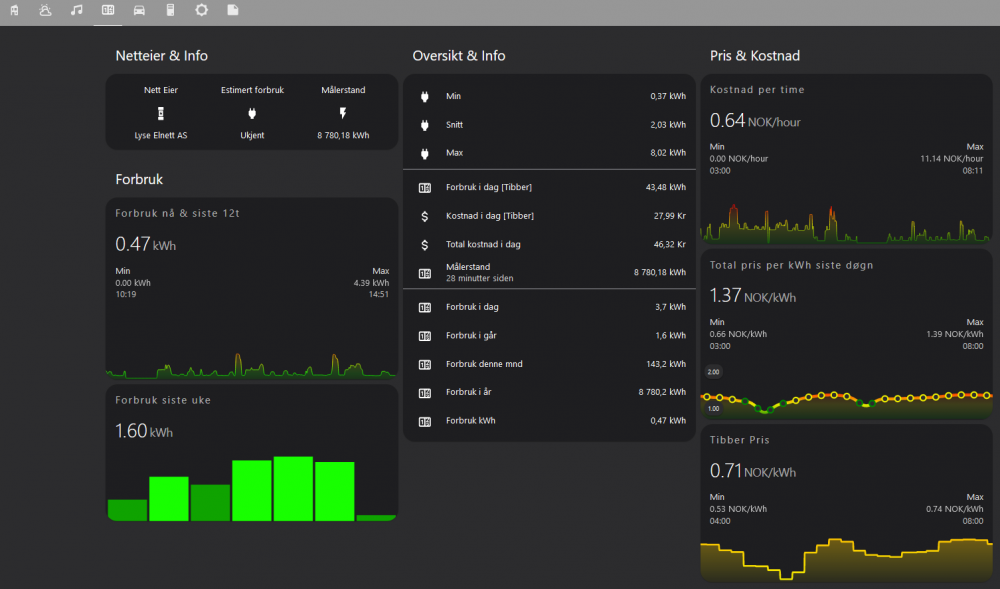The width and height of the screenshot is (1000, 589).
Task: Open the Forbruk denne mnd entity row
Action: click(x=549, y=364)
